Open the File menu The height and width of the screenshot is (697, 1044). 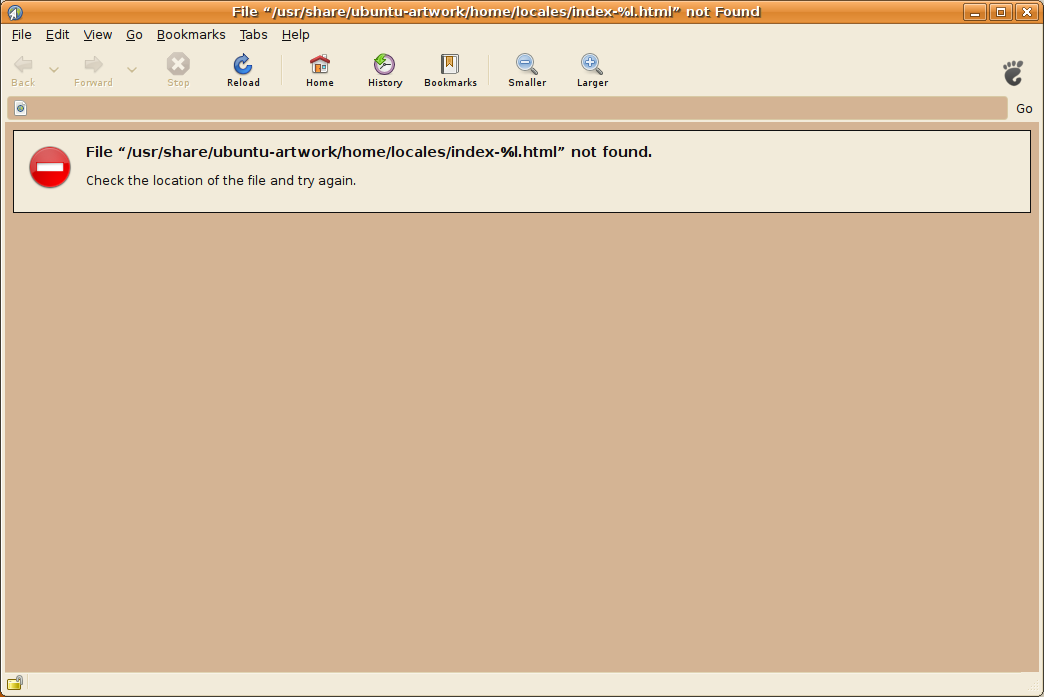click(21, 35)
